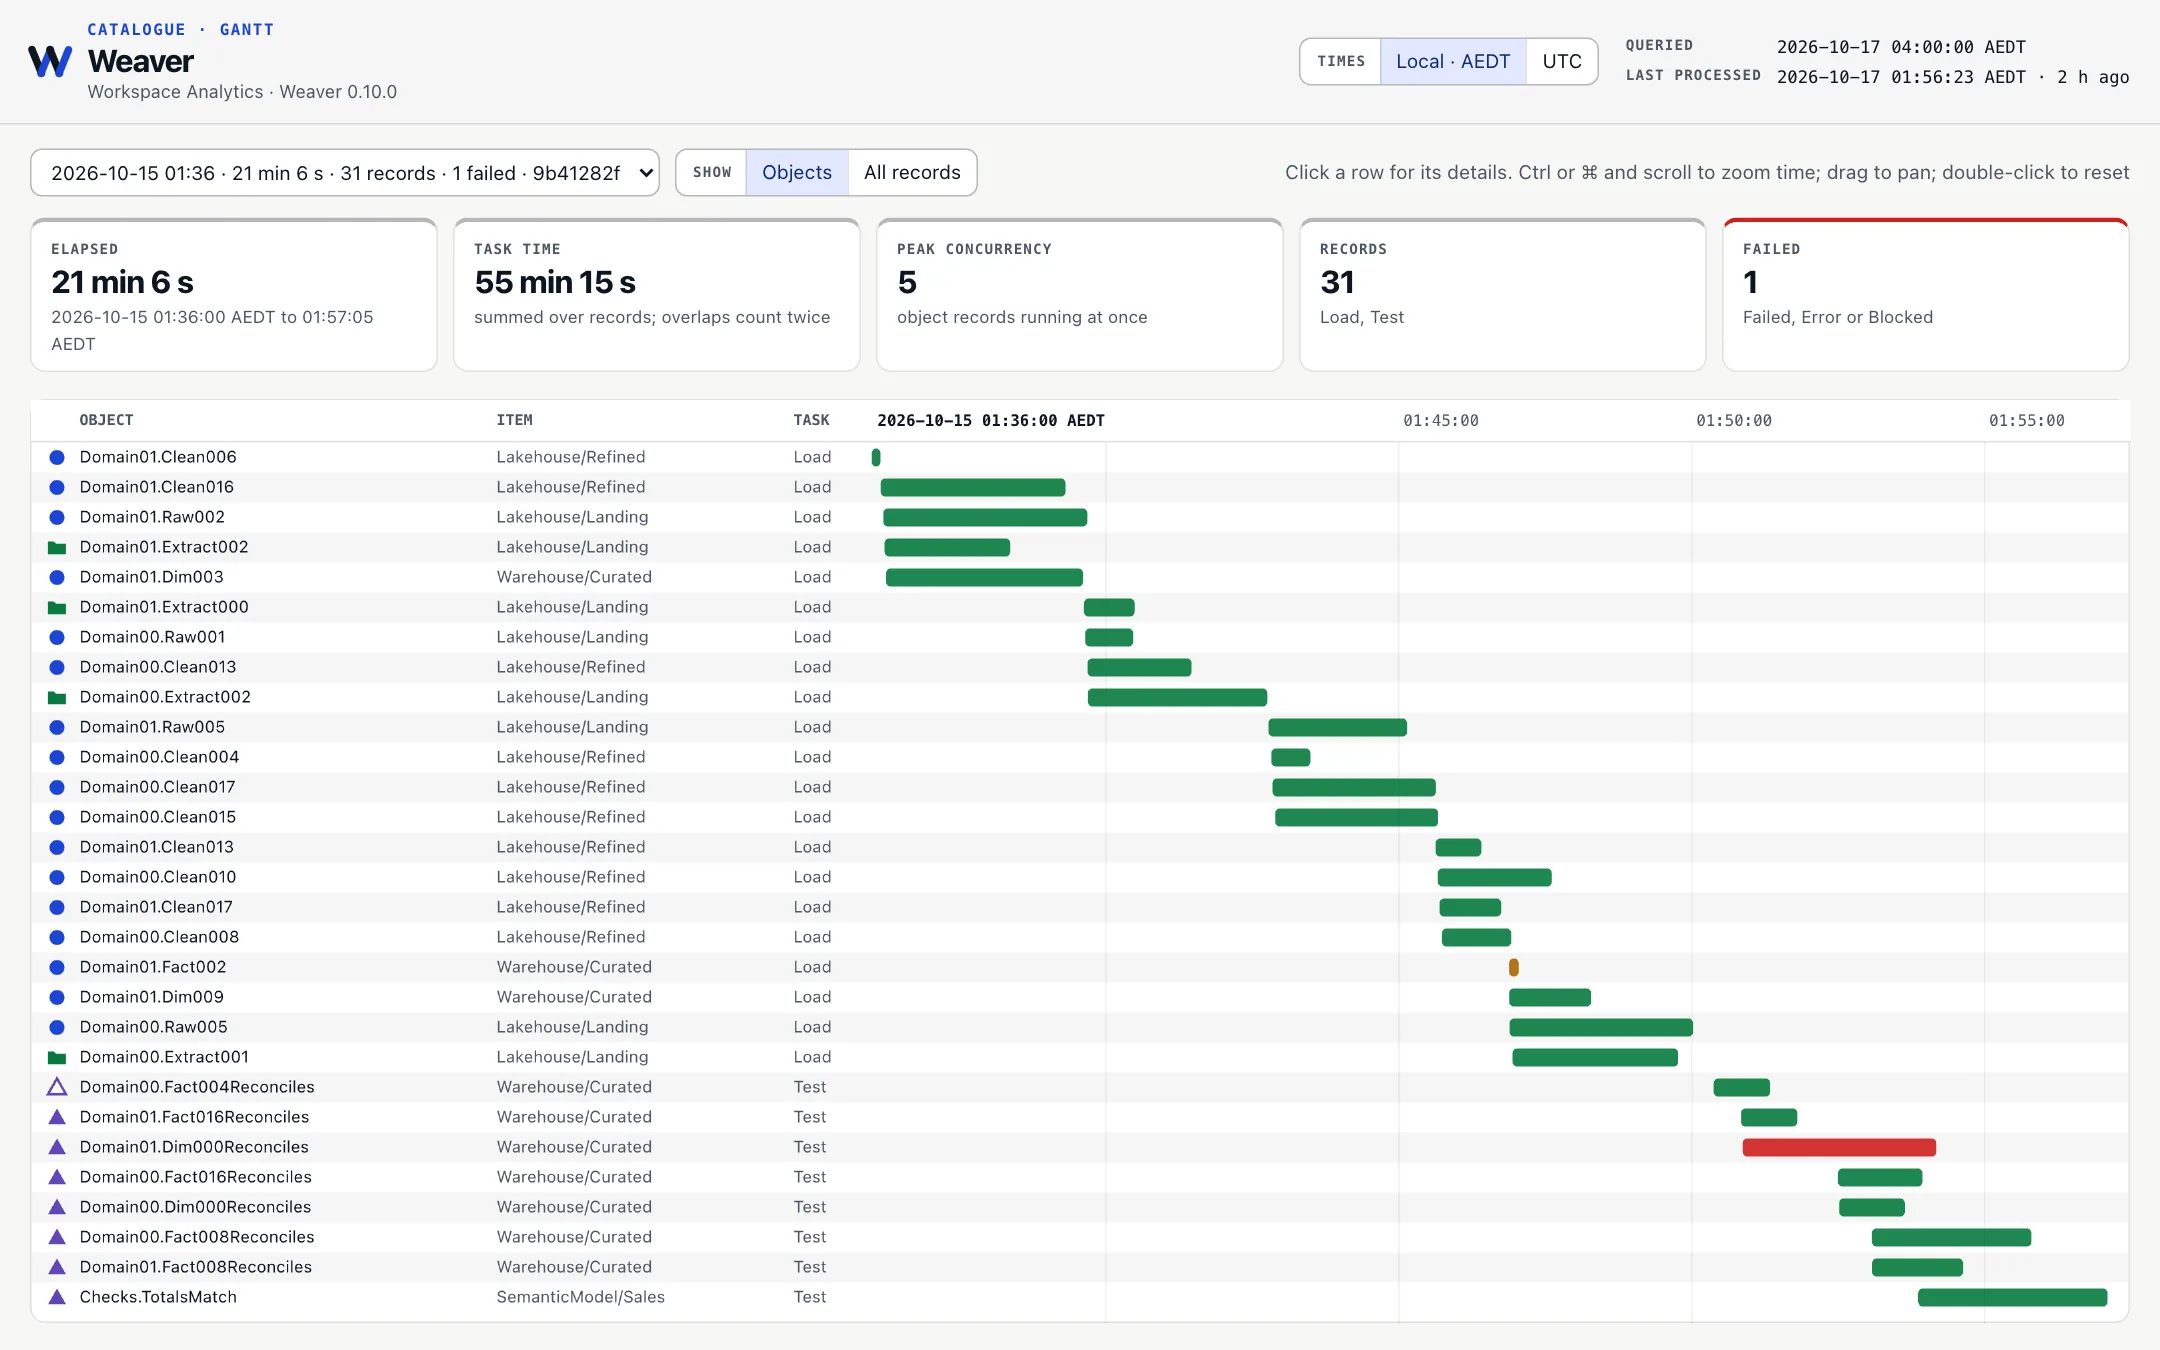Click purple triangle icon for Checks.TotalsMatch
This screenshot has width=2160, height=1350.
[x=57, y=1297]
